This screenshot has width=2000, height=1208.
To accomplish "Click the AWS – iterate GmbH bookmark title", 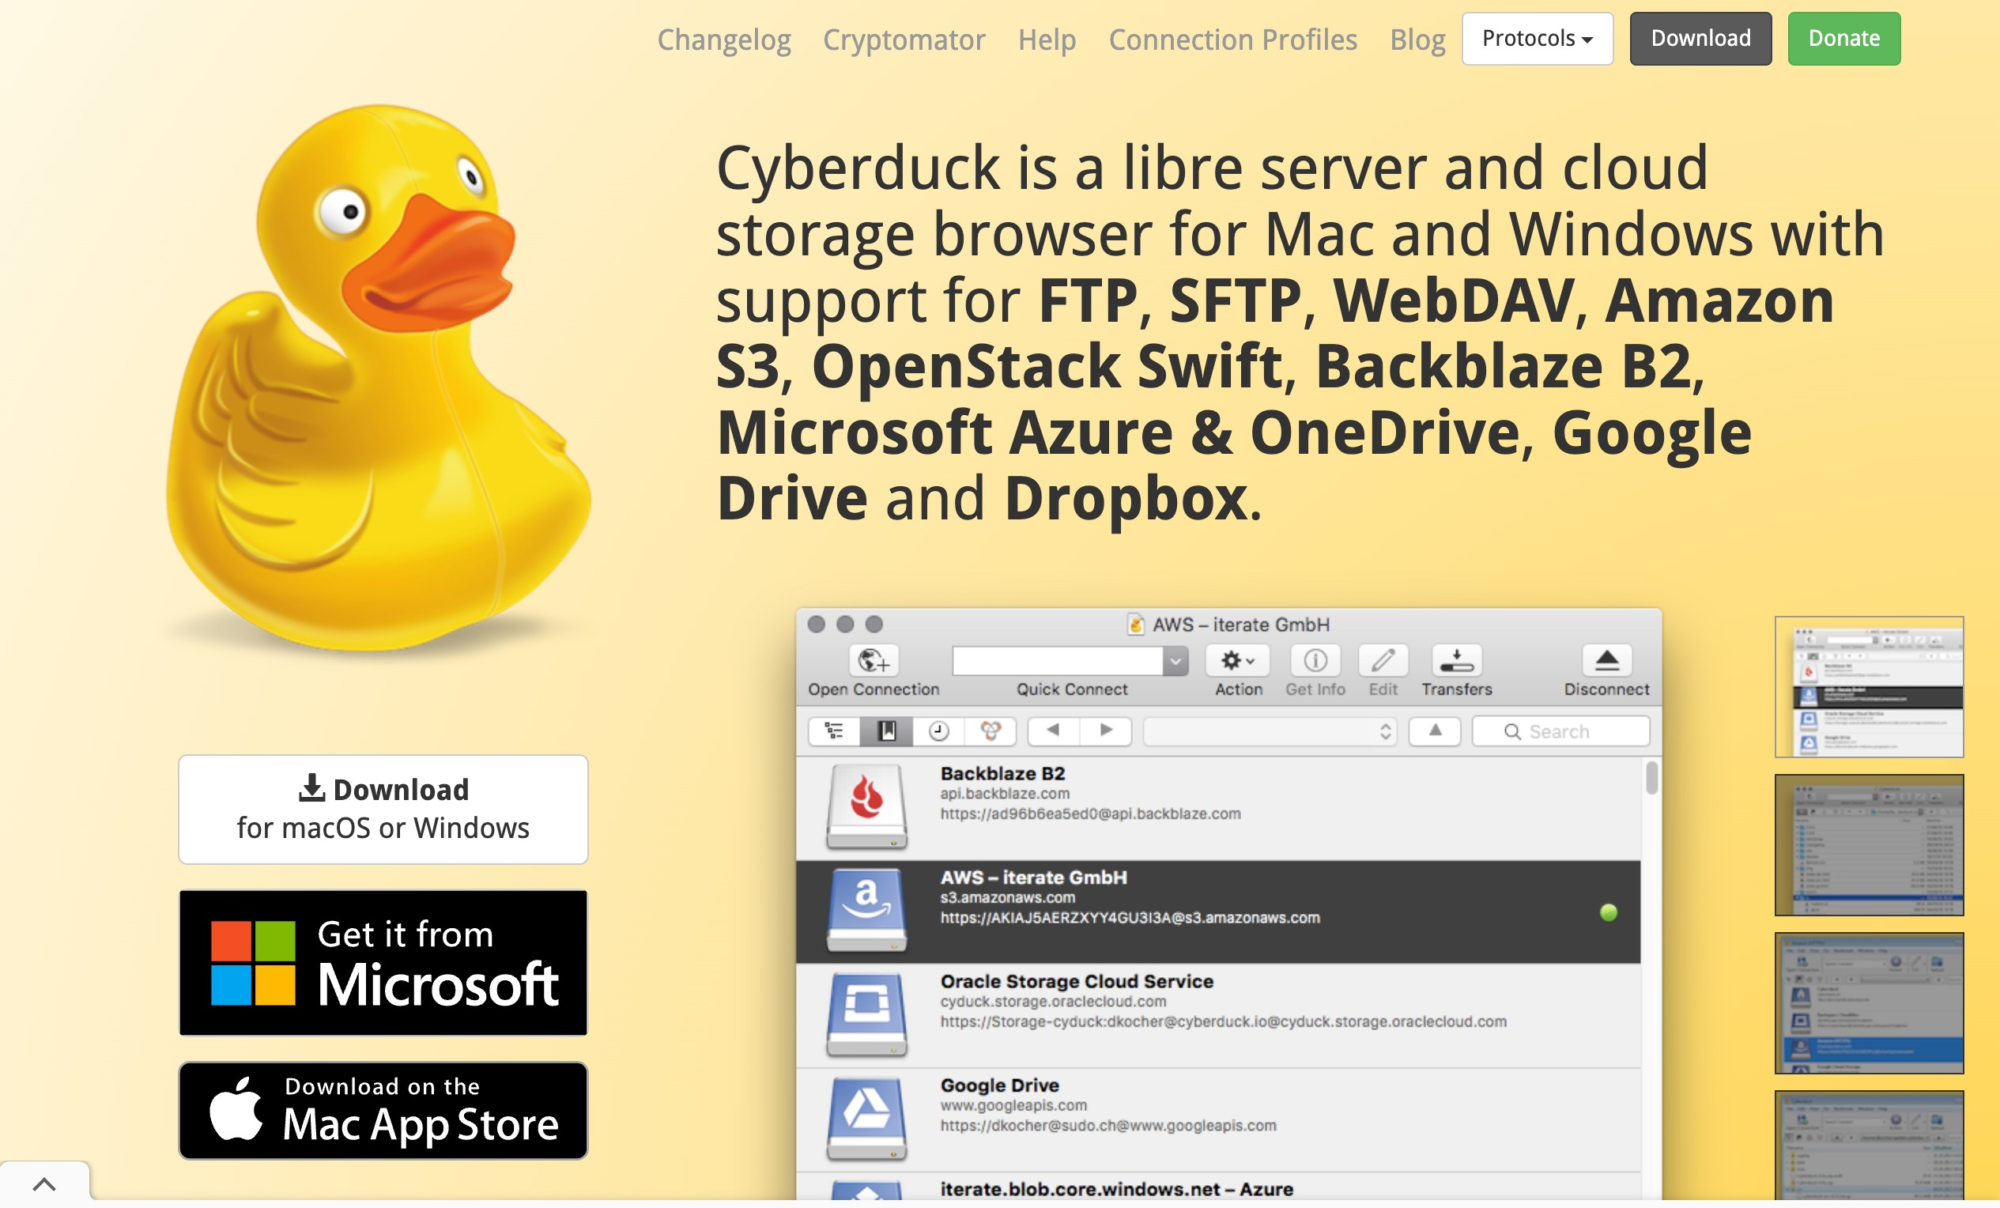I will tap(1033, 877).
